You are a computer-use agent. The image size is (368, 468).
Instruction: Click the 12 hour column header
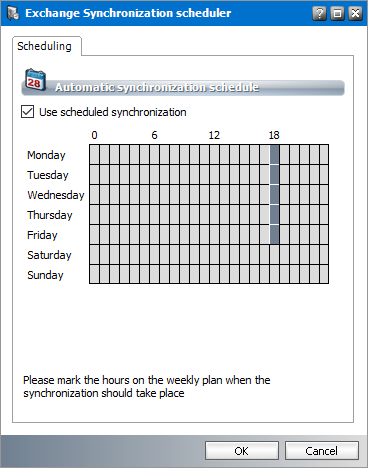click(214, 135)
